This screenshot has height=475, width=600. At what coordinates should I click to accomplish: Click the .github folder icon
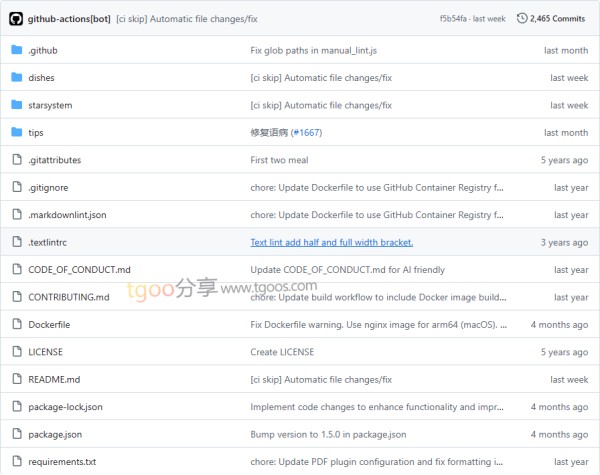click(17, 50)
